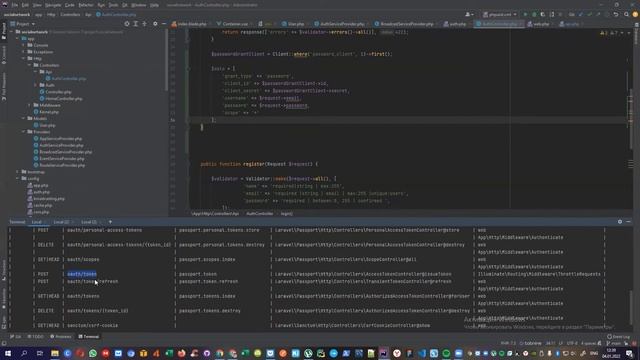
Task: Switch to the Local (2) terminal tab
Action: [61, 222]
